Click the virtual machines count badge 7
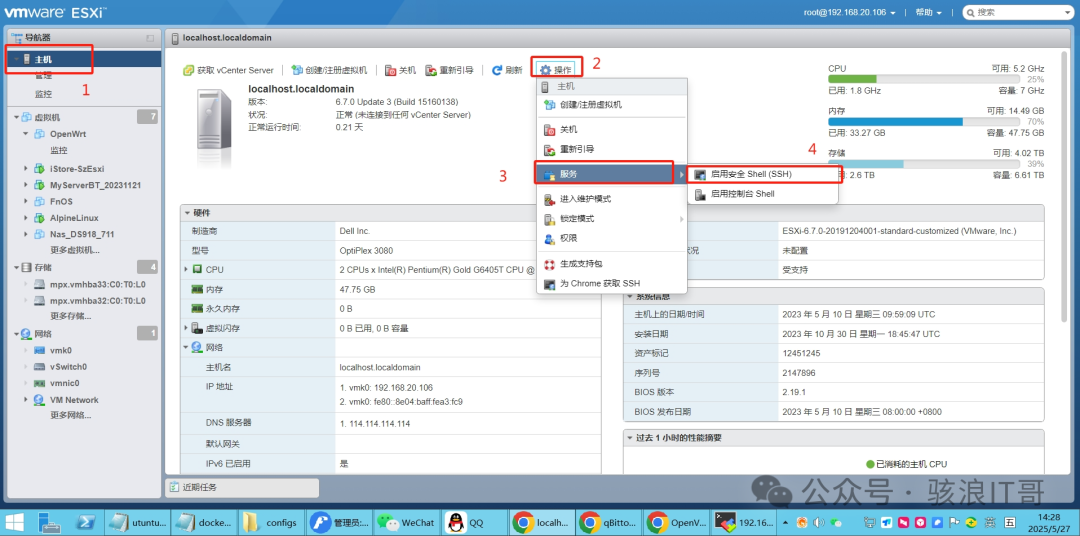This screenshot has height=536, width=1080. click(x=147, y=116)
